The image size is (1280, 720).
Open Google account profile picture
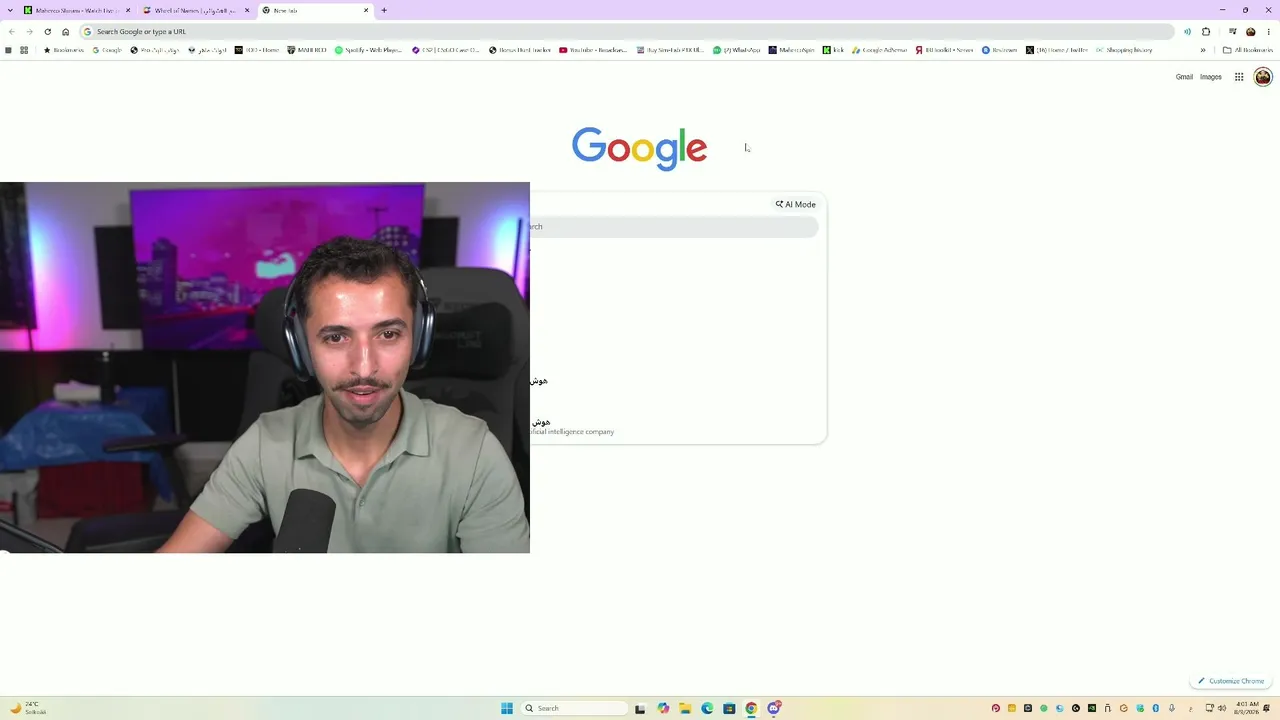click(x=1263, y=77)
